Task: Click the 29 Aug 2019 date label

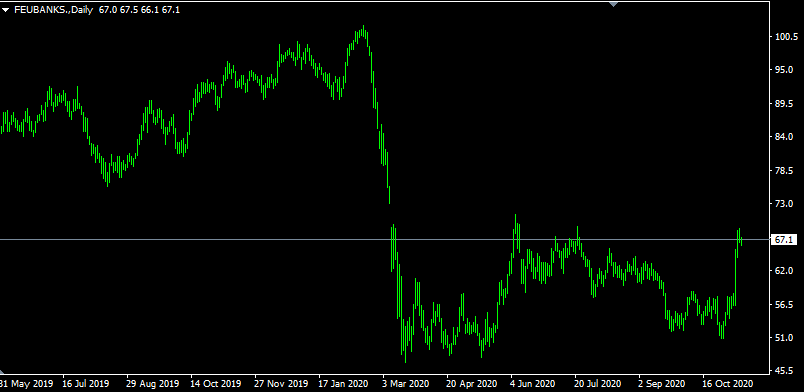Action: [152, 383]
